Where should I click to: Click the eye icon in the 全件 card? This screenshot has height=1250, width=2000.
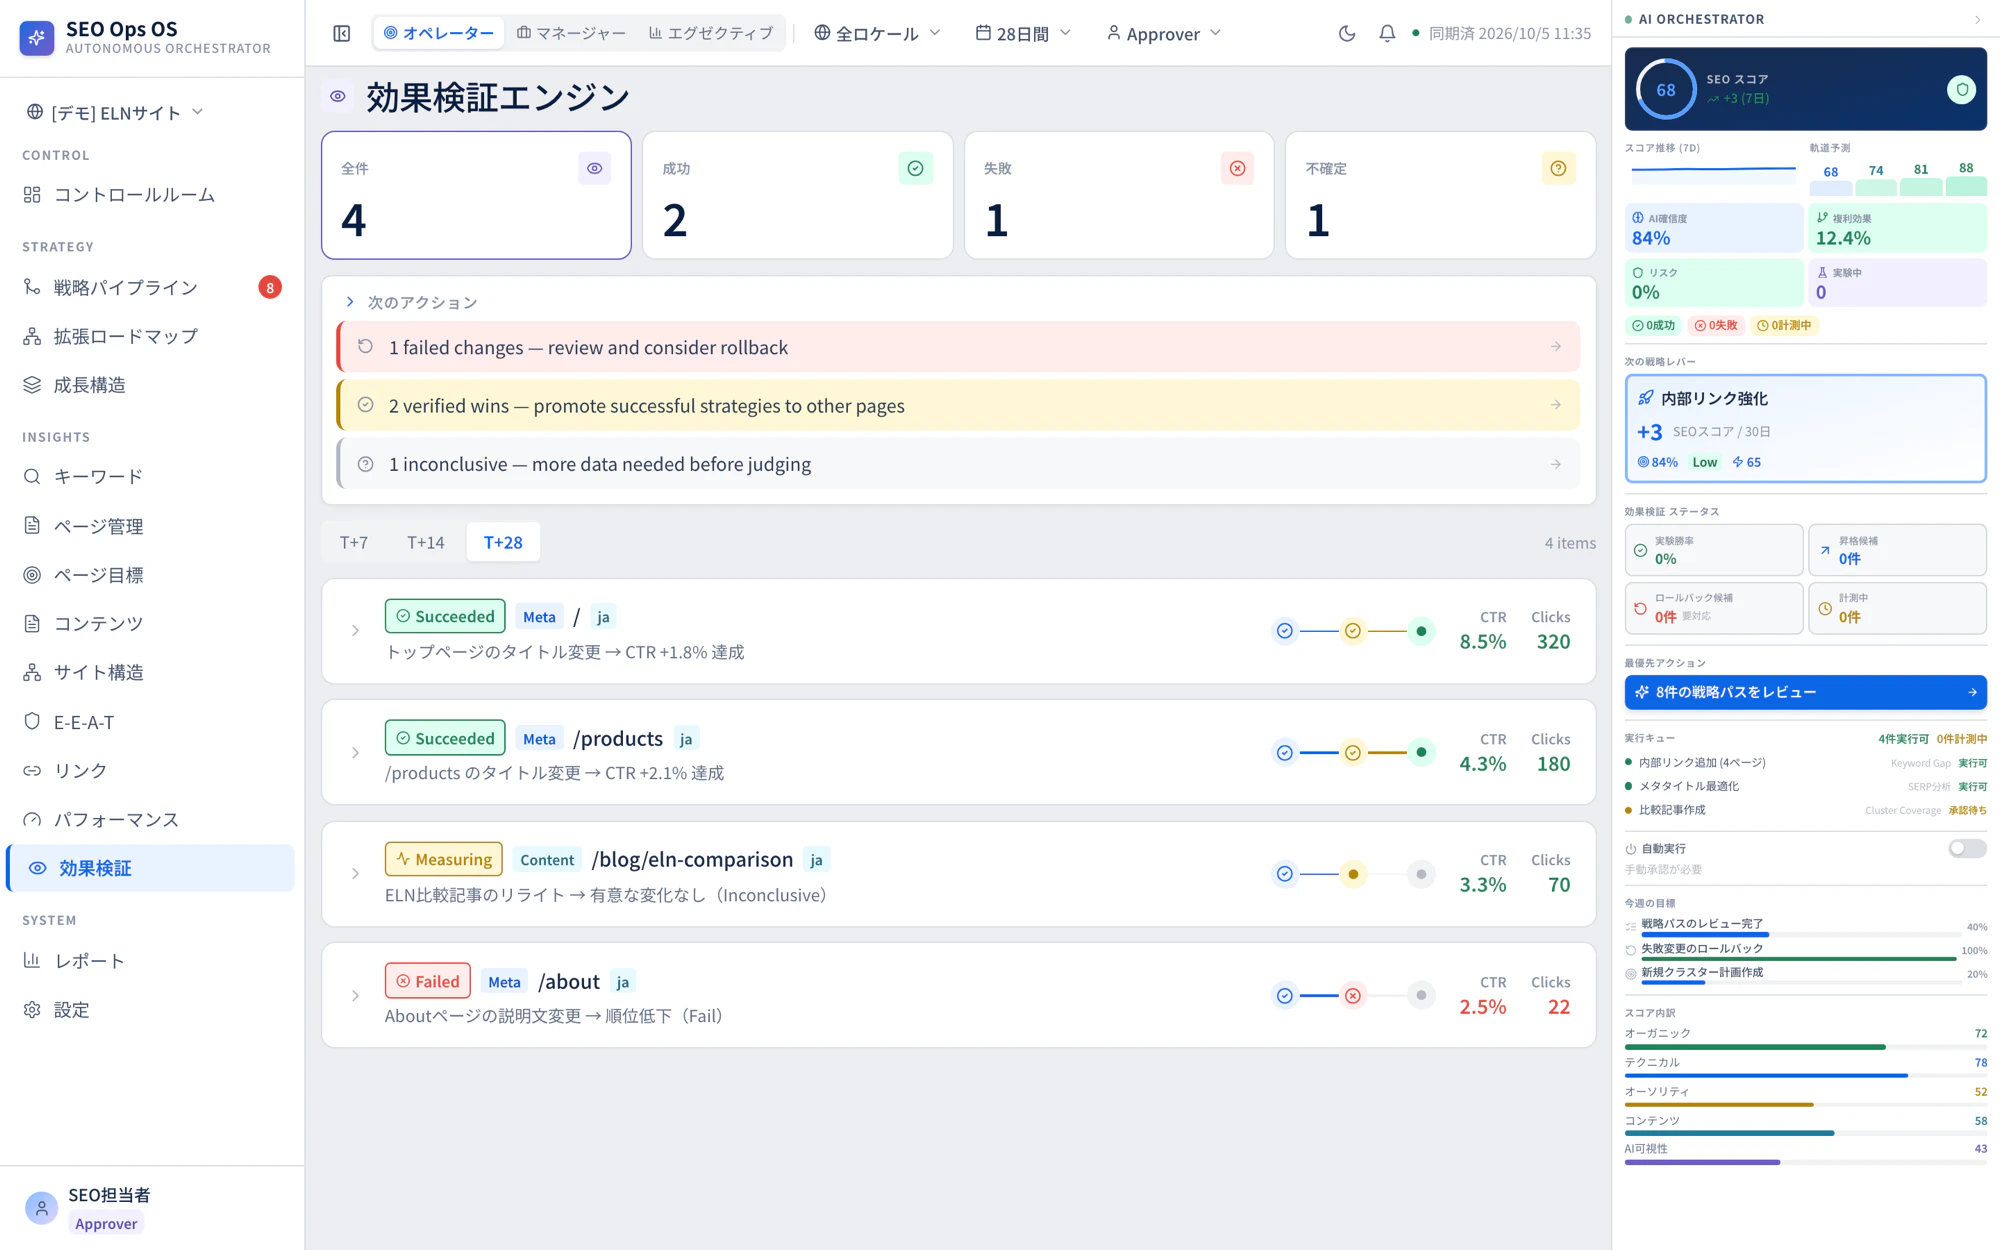coord(594,168)
